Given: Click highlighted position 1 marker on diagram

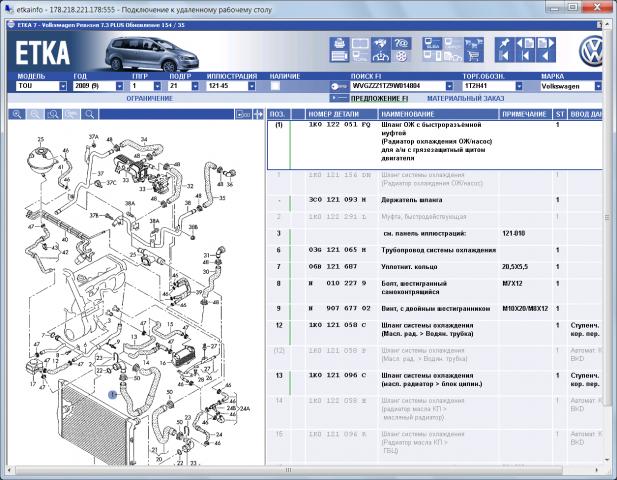Looking at the screenshot, I should coord(113,394).
